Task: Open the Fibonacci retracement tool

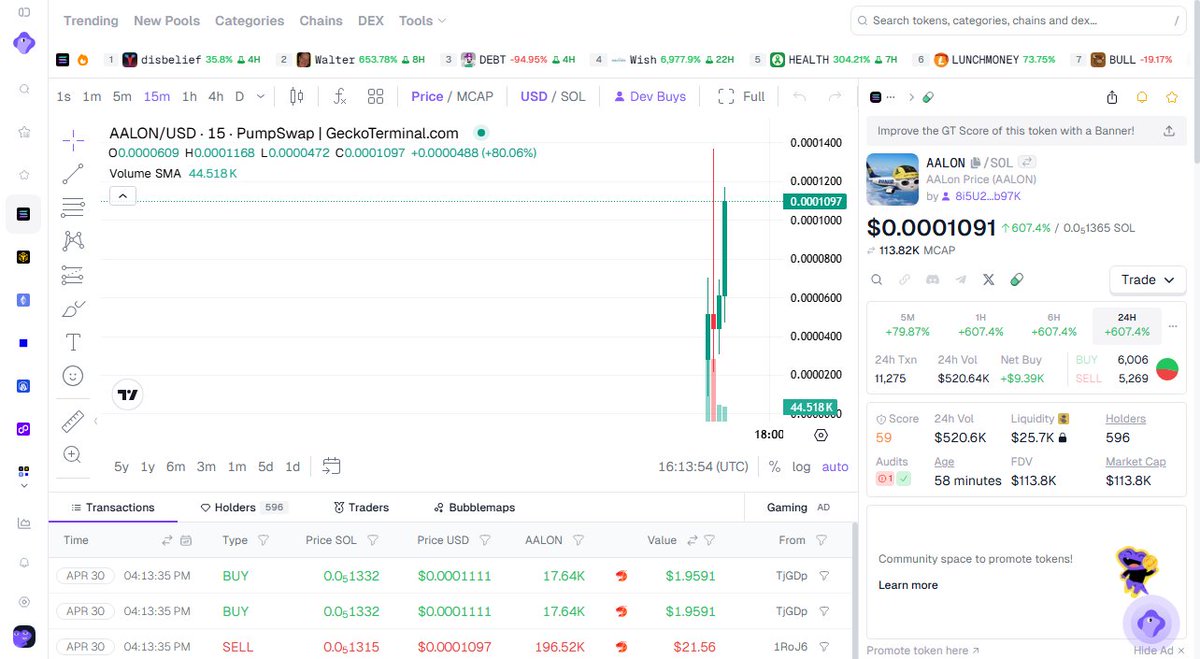Action: 73,207
